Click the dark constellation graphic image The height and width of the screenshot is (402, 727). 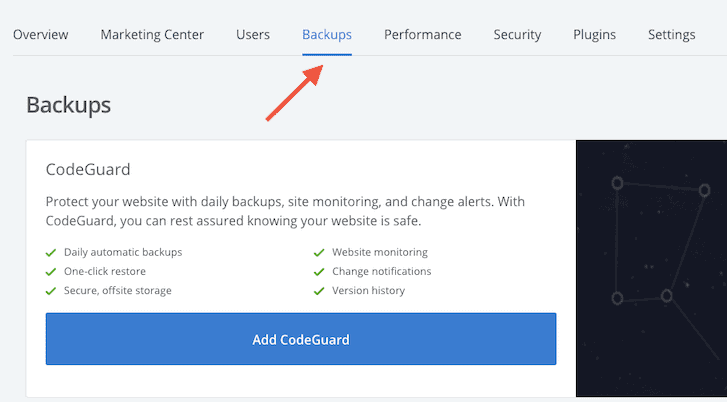651,268
